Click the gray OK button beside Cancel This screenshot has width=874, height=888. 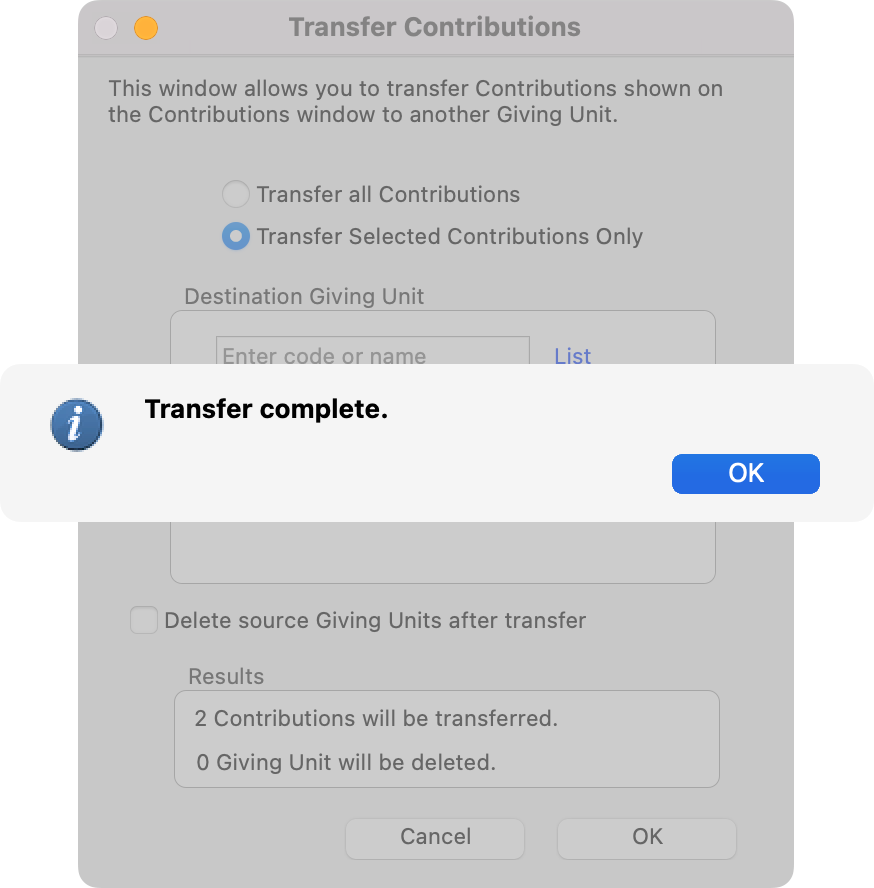click(646, 837)
